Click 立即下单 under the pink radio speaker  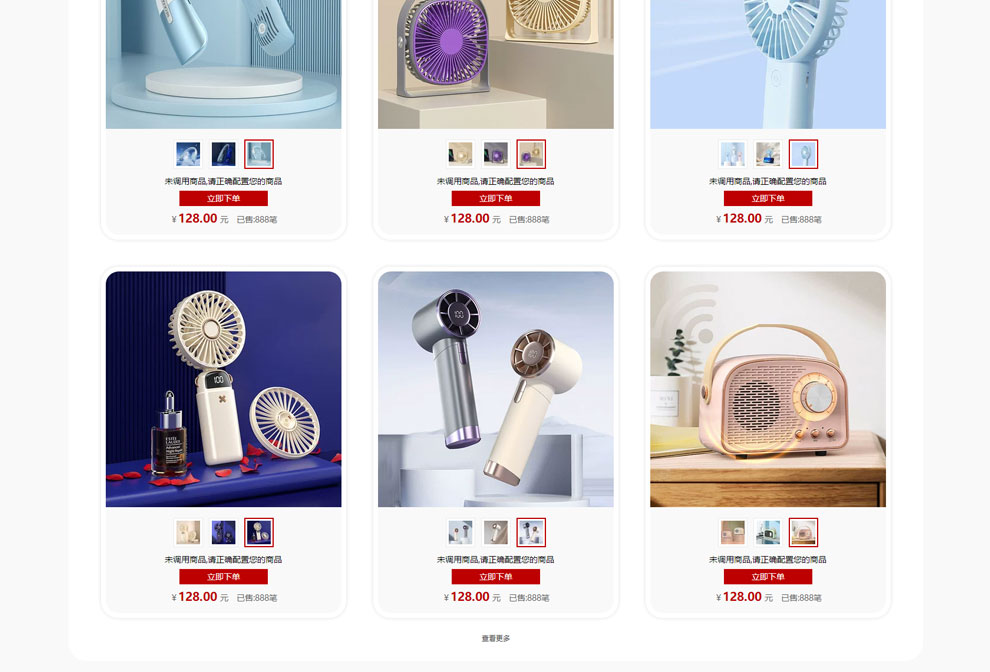768,577
